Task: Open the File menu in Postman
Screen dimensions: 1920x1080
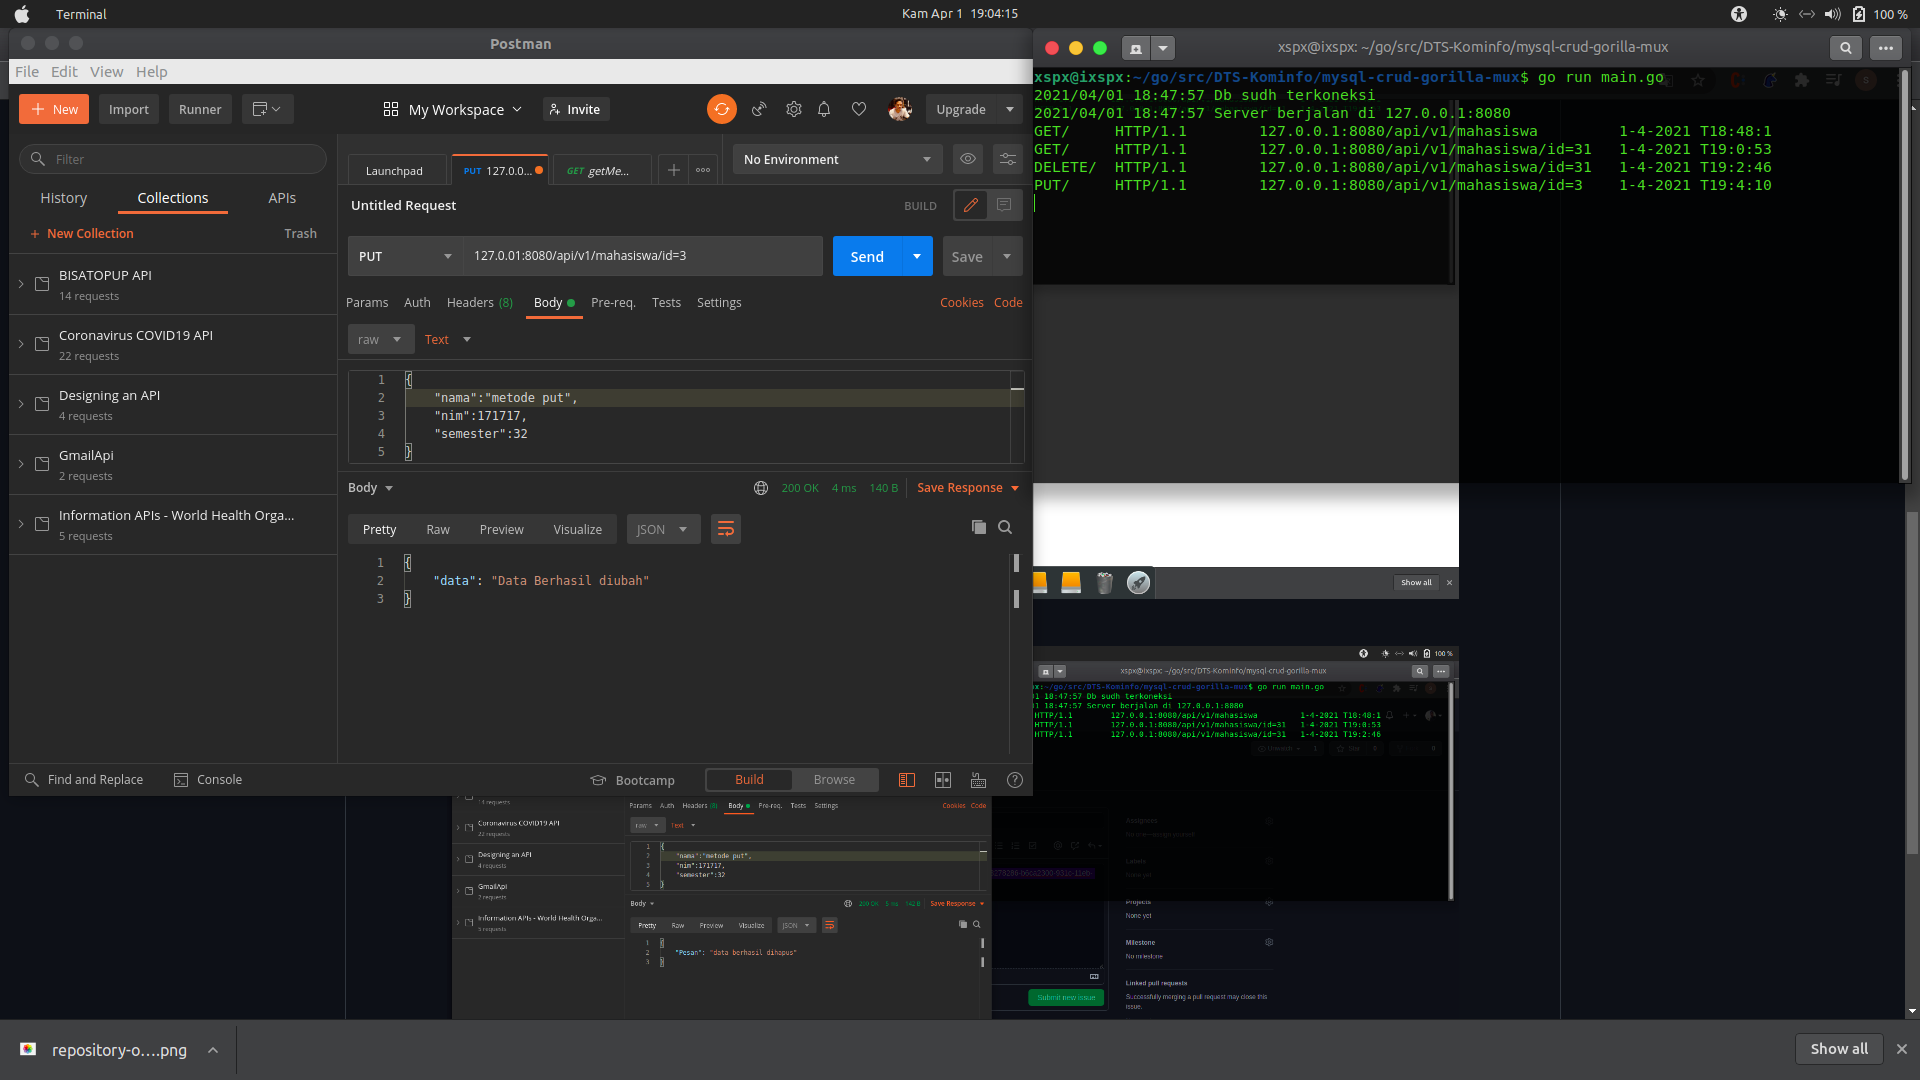Action: (x=26, y=71)
